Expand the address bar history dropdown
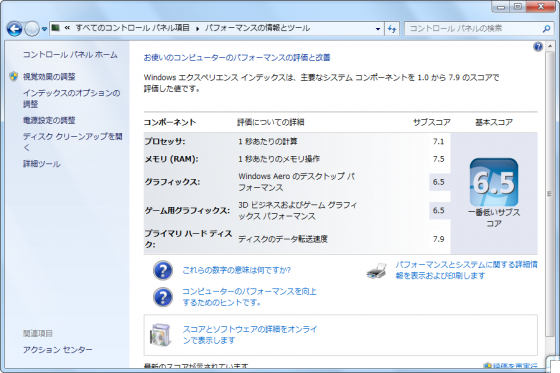This screenshot has width=560, height=373. [x=378, y=29]
